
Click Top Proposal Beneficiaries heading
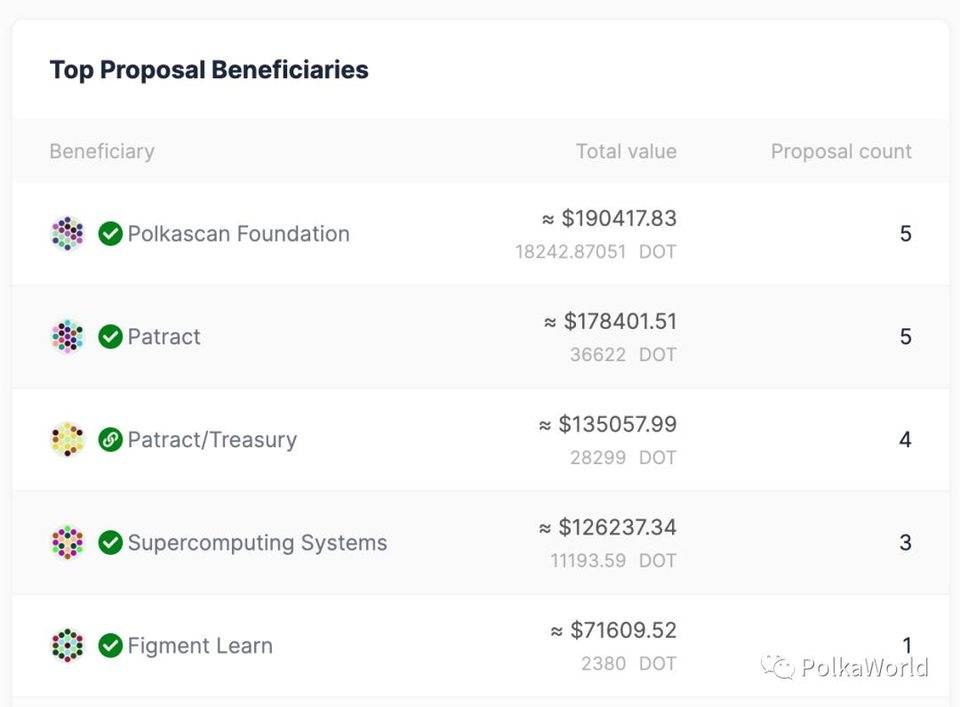[209, 70]
